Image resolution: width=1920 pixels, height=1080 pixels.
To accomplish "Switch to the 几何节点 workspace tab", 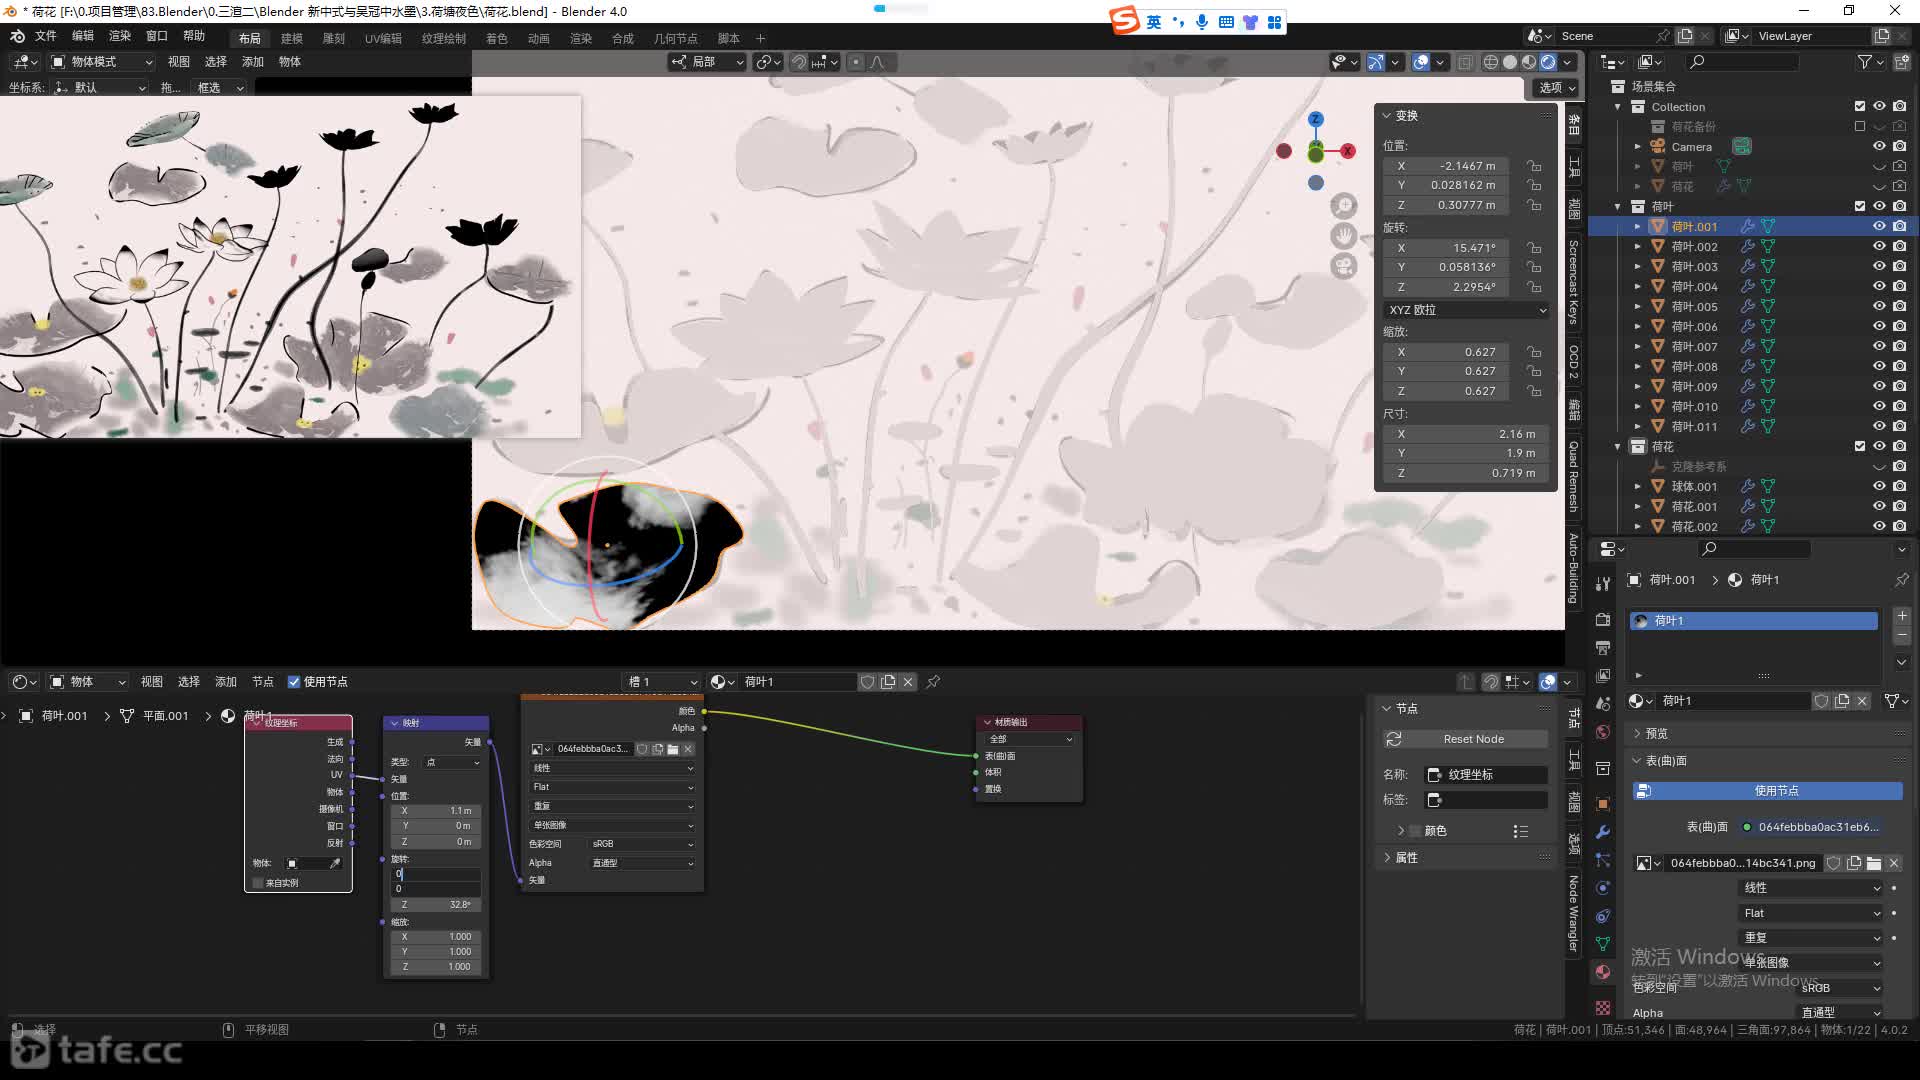I will coord(676,38).
